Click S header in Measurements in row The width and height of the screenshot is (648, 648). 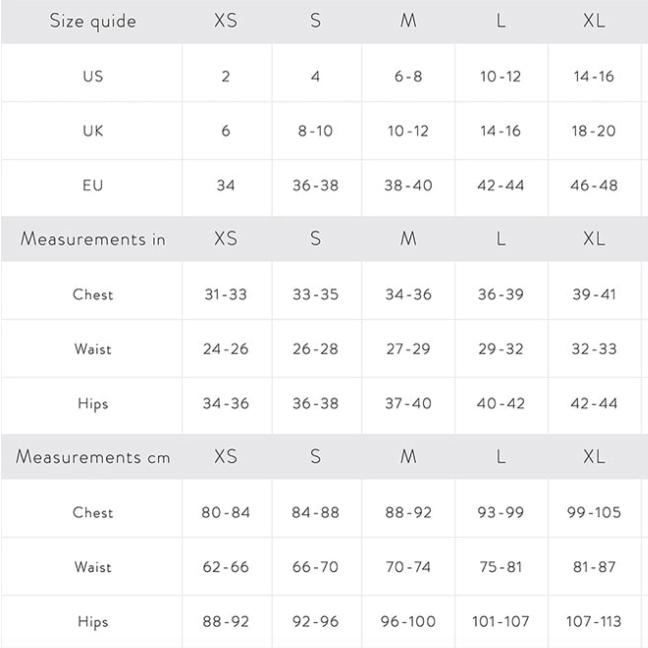tap(316, 240)
